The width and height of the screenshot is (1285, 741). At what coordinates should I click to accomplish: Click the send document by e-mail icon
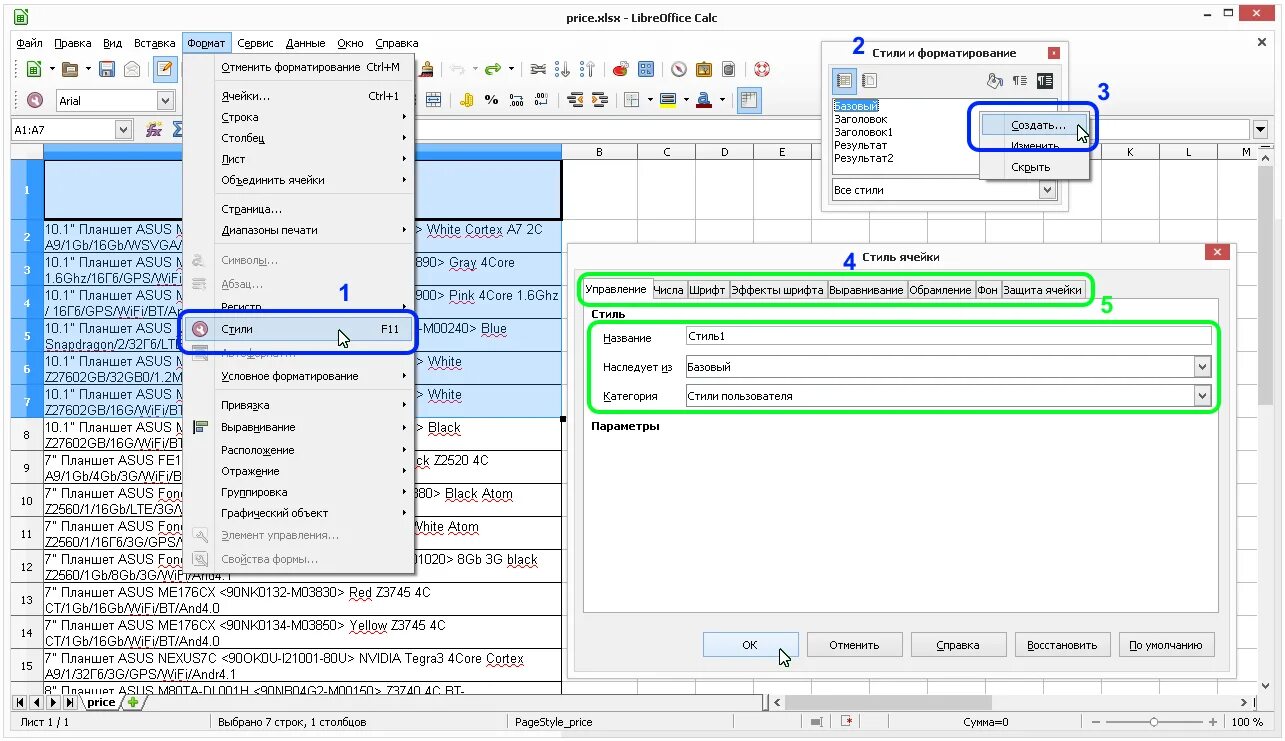[132, 69]
